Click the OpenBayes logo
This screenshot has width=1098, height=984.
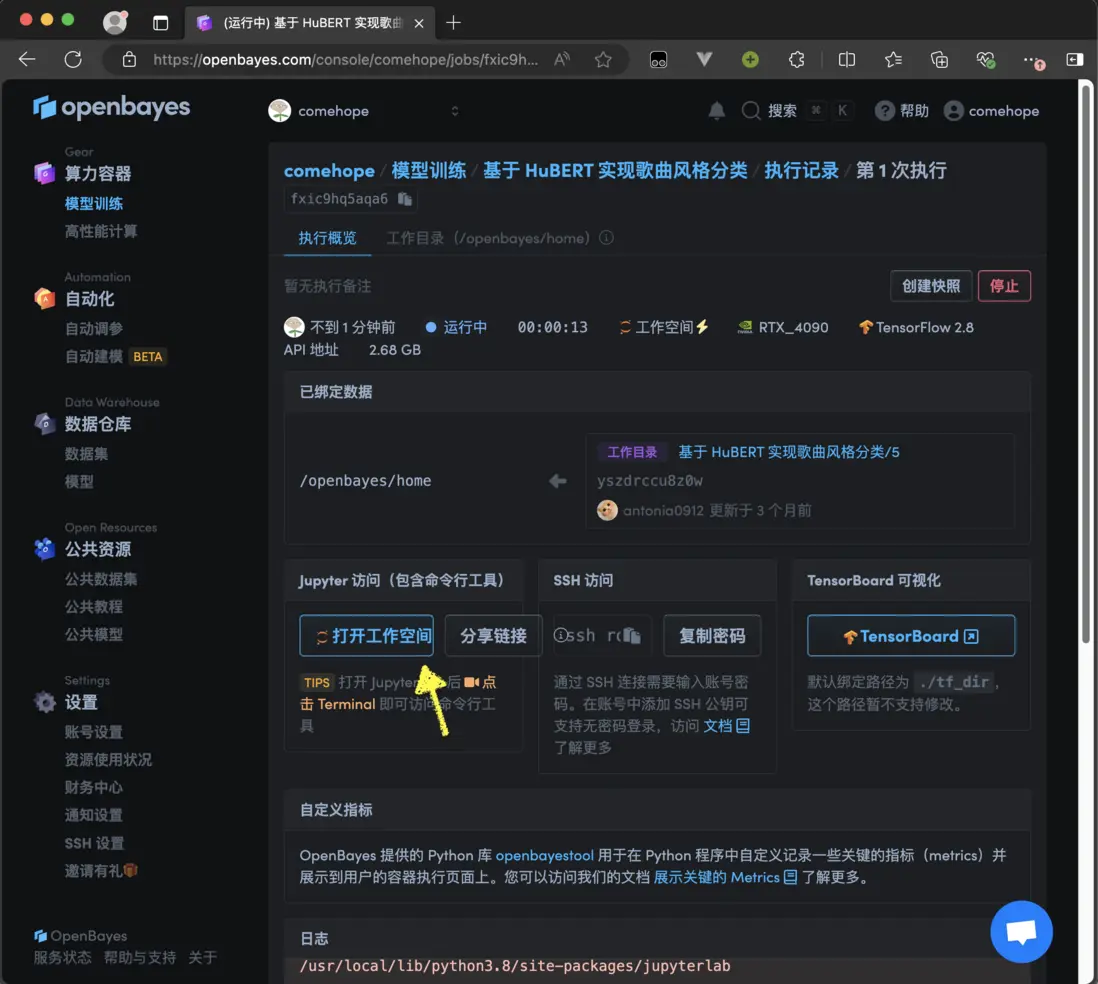click(x=111, y=108)
